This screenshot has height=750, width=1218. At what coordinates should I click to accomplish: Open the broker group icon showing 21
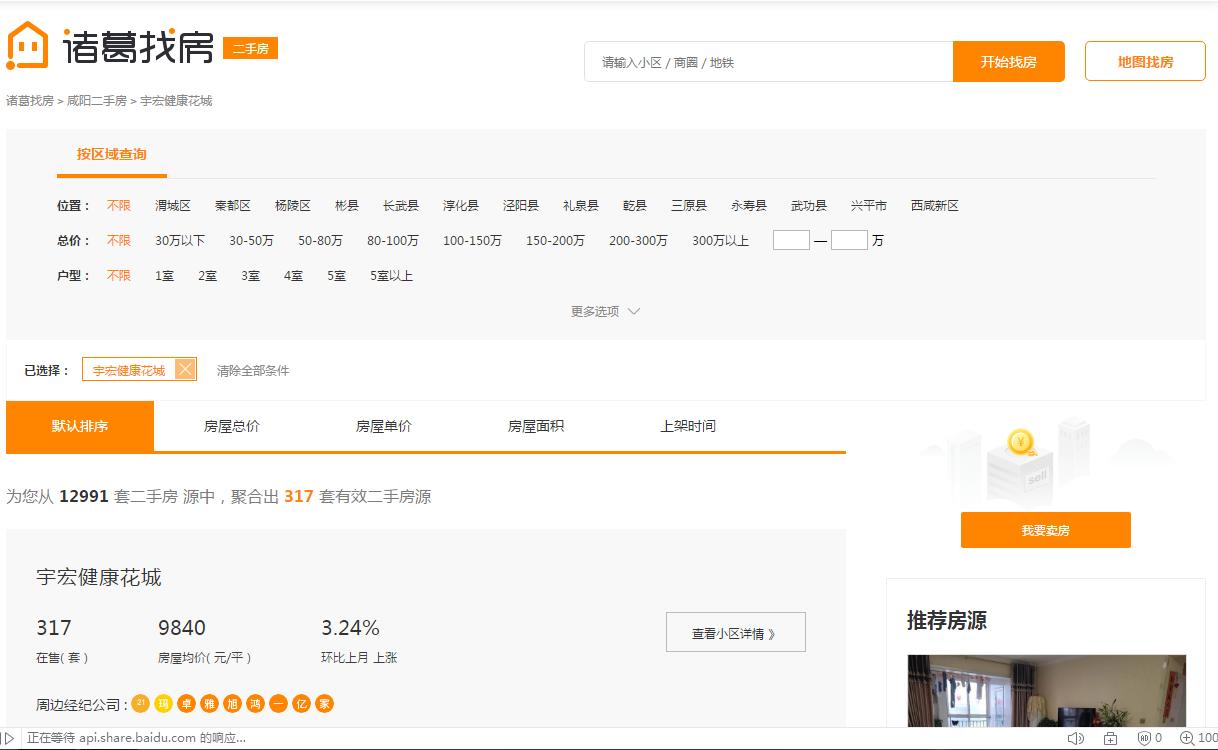click(140, 704)
